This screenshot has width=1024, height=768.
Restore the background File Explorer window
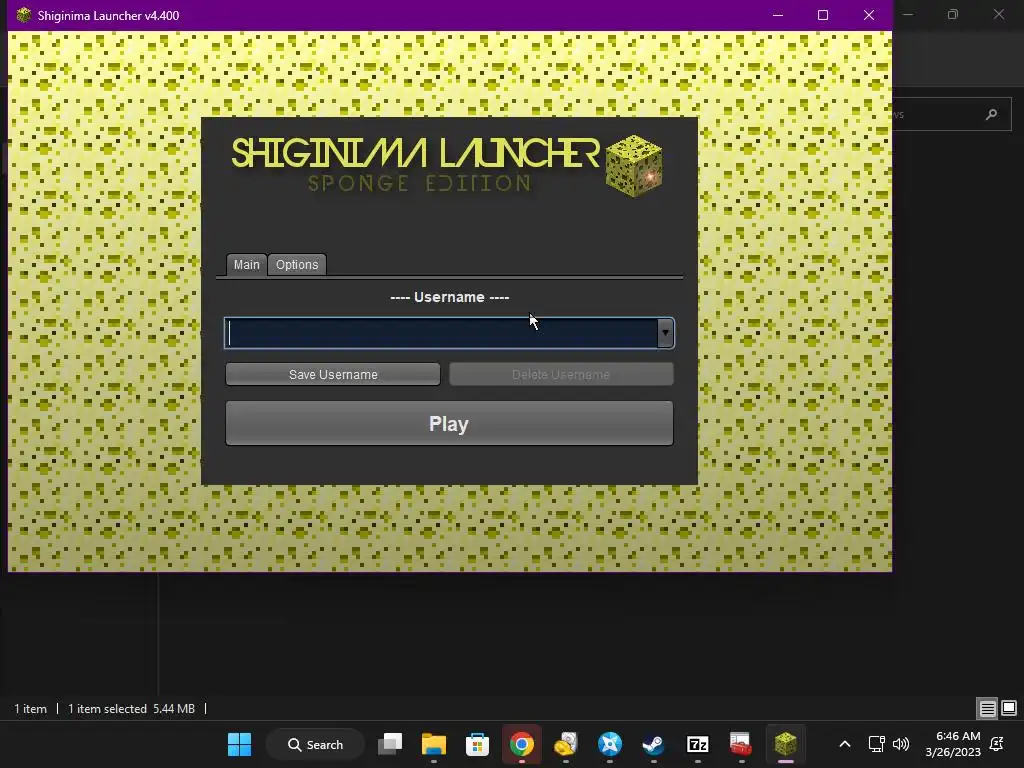pyautogui.click(x=953, y=14)
